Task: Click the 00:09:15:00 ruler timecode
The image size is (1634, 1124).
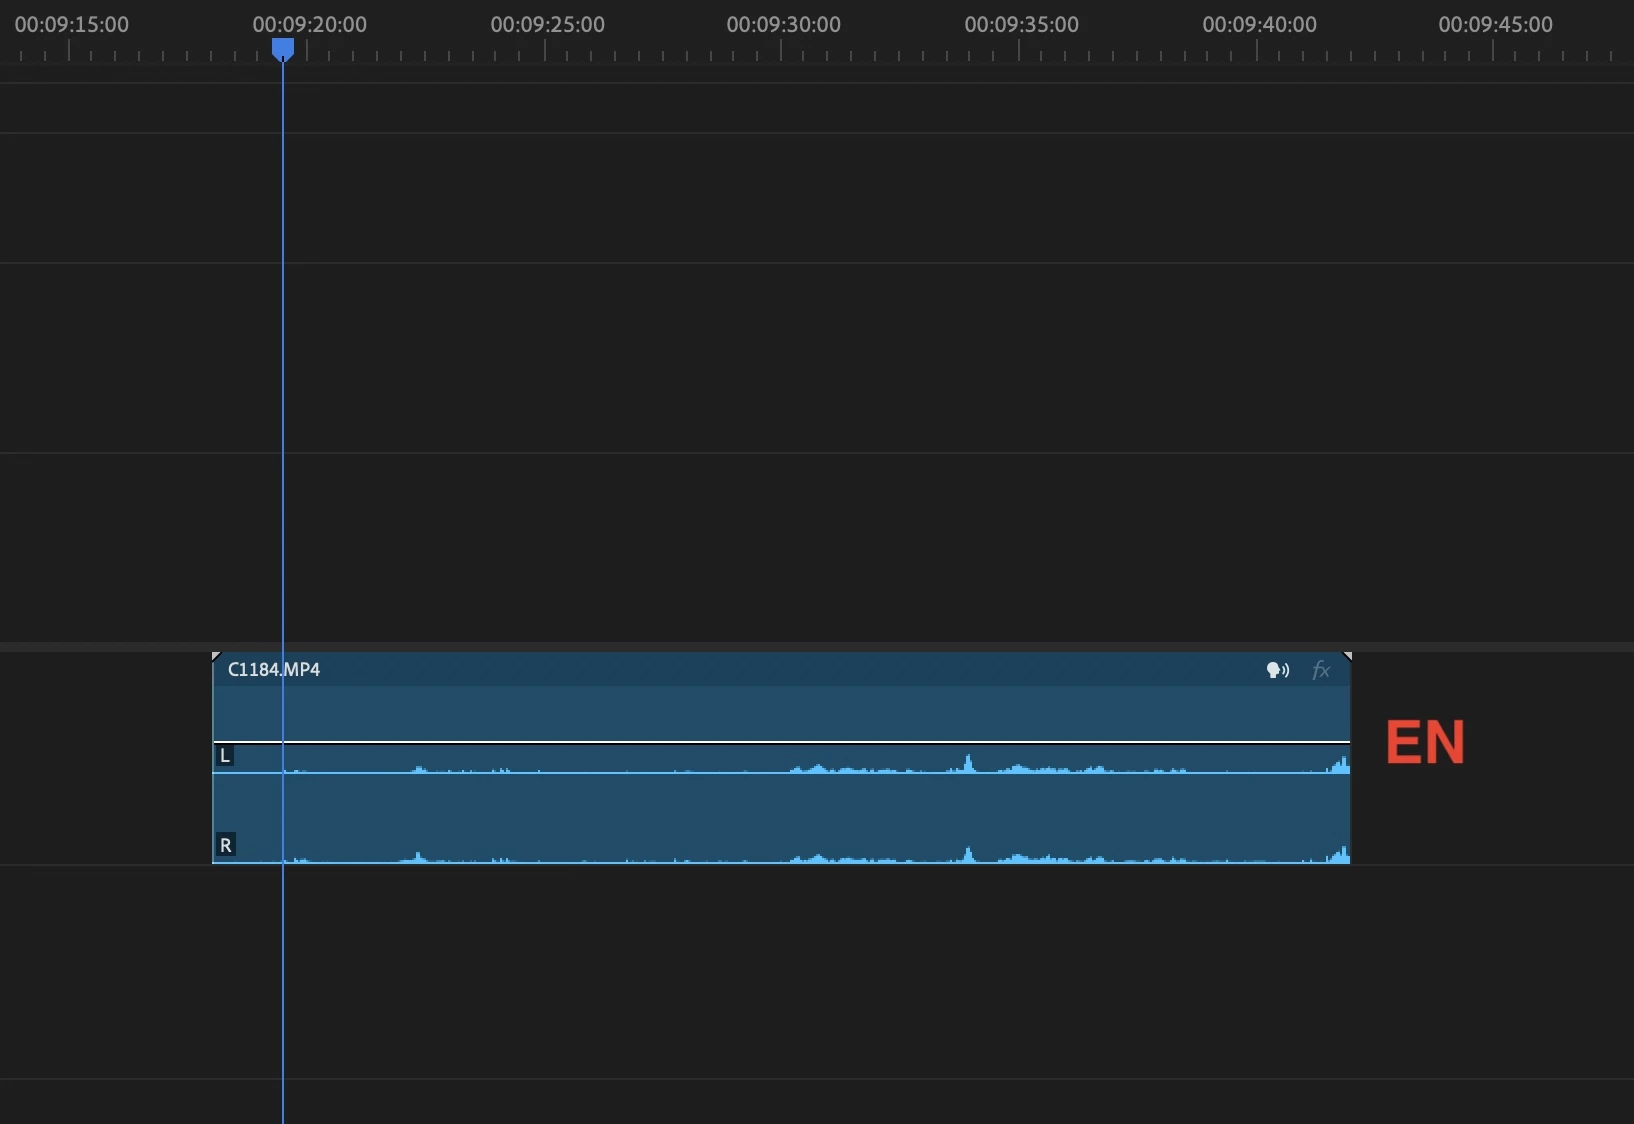Action: 71,24
